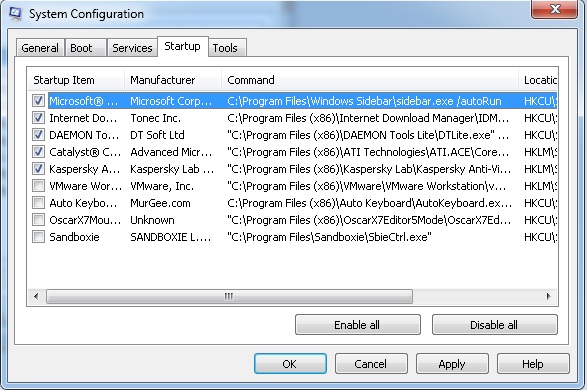Sort by the Startup Item column header
The width and height of the screenshot is (587, 390).
pos(76,80)
